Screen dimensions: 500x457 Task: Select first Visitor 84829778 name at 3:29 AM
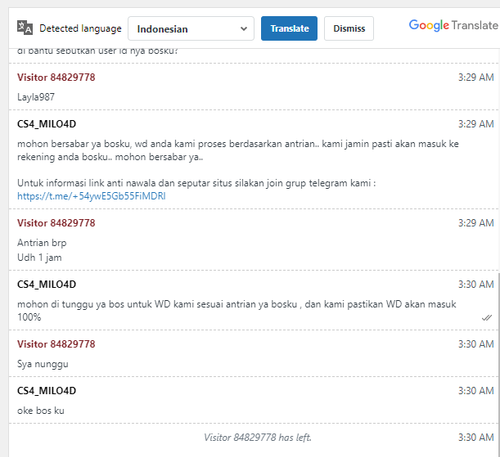[x=56, y=77]
